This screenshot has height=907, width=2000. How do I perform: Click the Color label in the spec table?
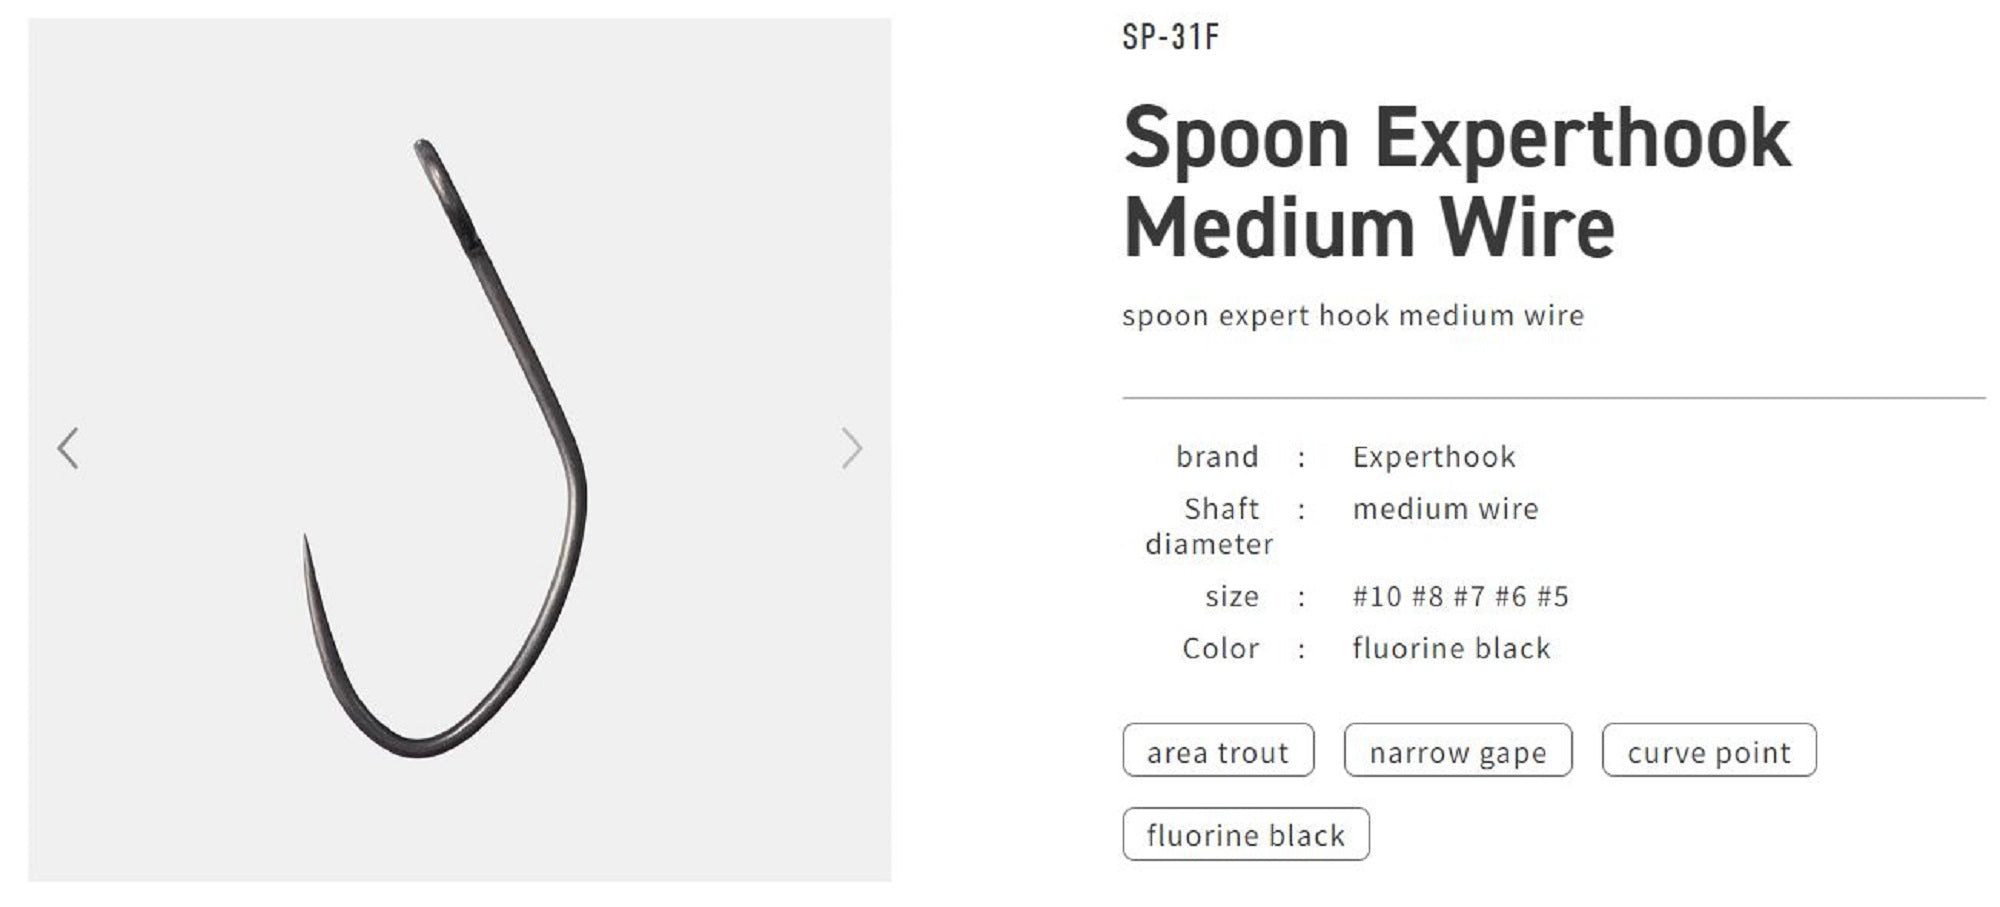(x=1220, y=648)
